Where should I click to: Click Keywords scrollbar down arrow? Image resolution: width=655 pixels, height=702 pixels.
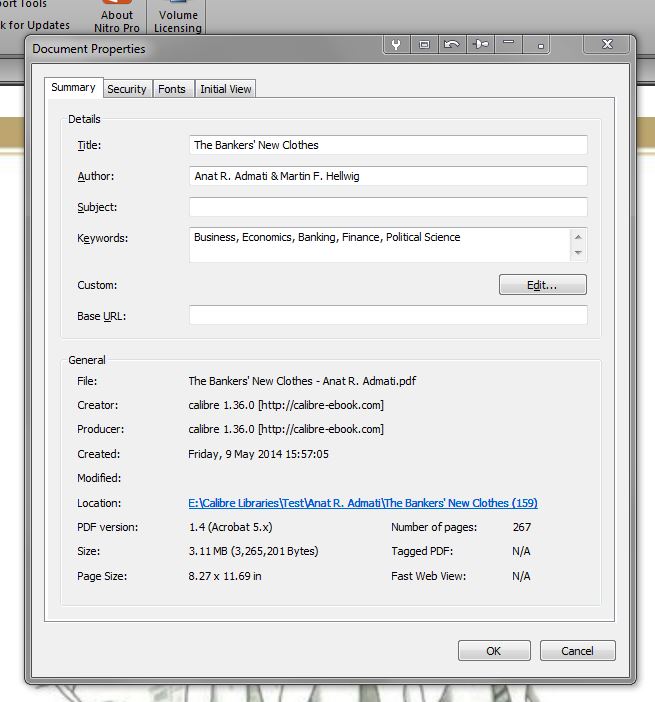tap(578, 253)
